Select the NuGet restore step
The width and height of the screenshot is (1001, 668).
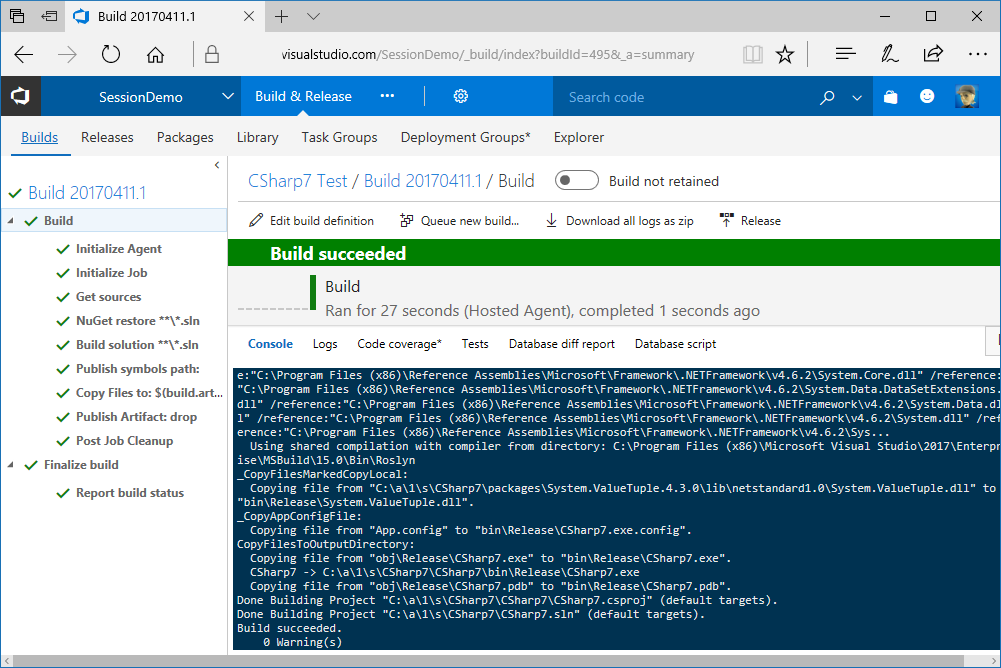point(138,321)
